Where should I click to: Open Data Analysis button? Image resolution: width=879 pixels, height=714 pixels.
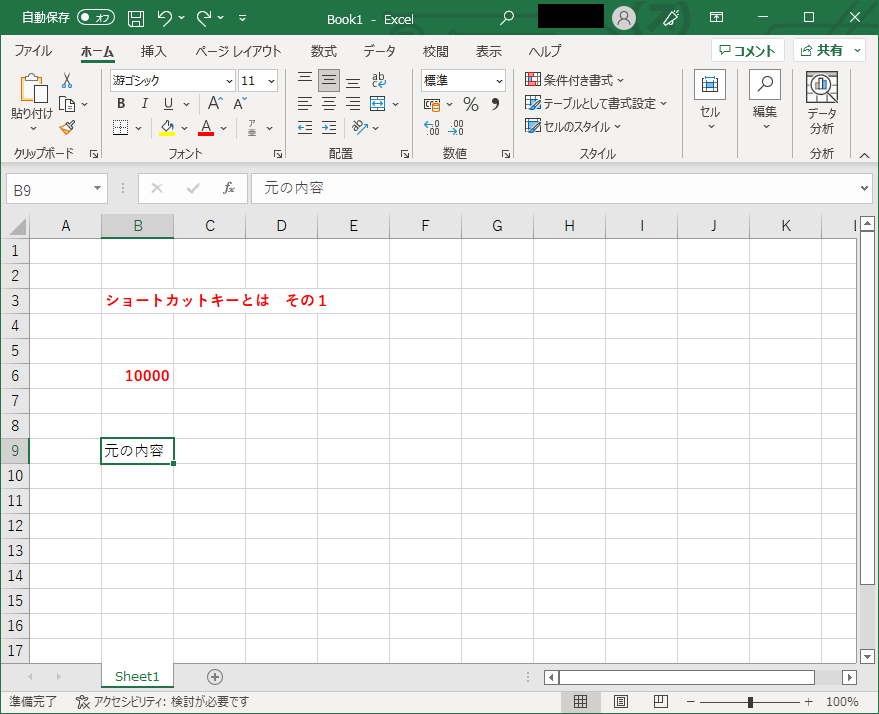coord(822,103)
